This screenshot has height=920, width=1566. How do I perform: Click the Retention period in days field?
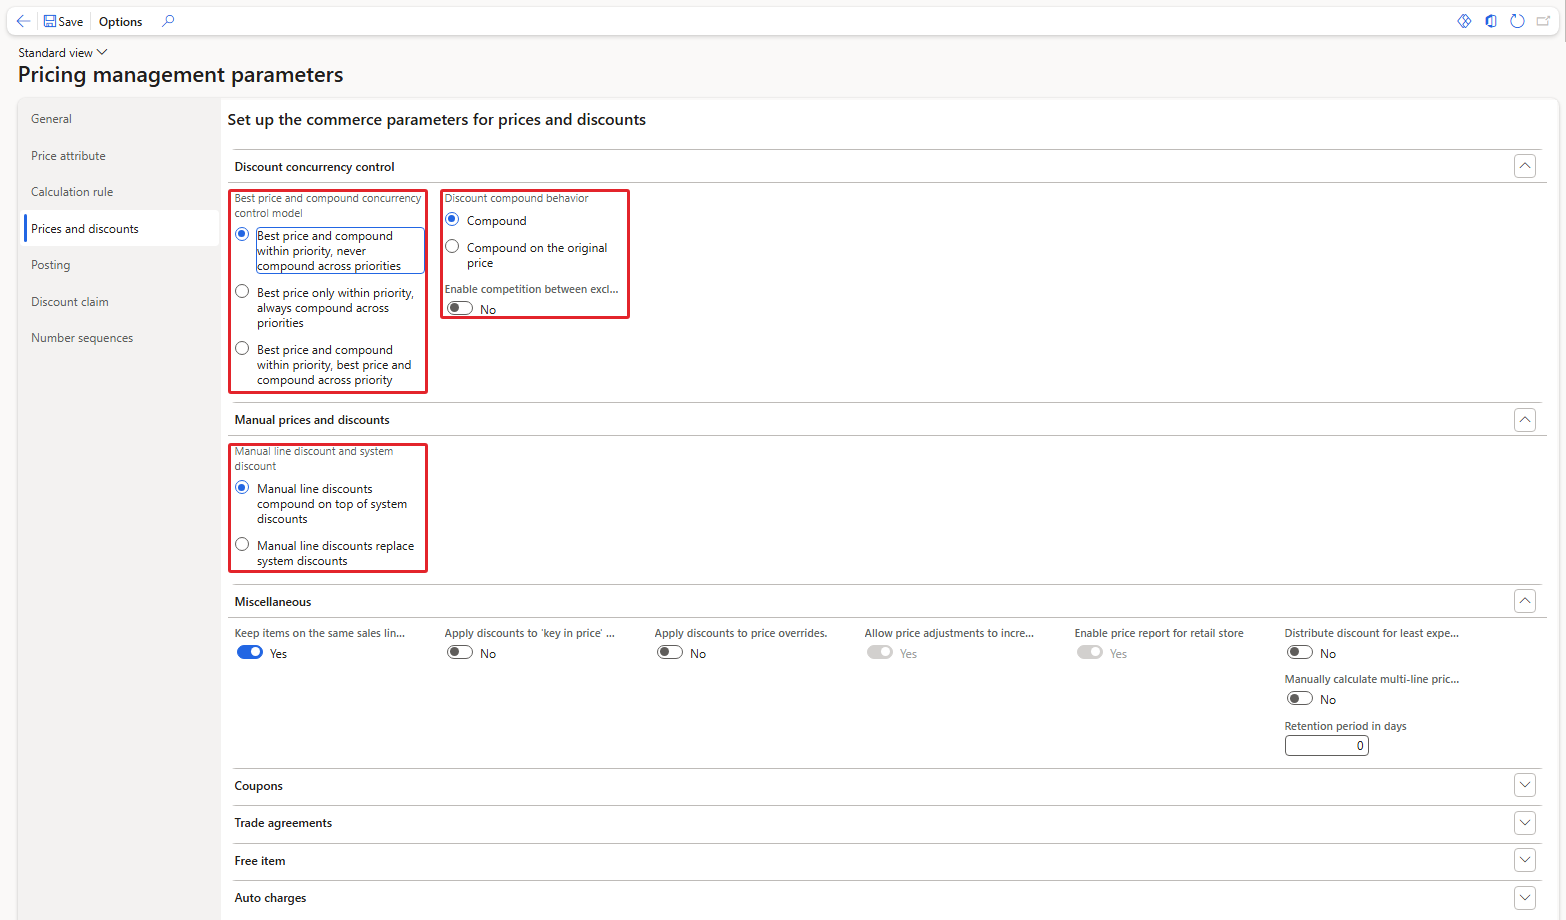coord(1326,745)
